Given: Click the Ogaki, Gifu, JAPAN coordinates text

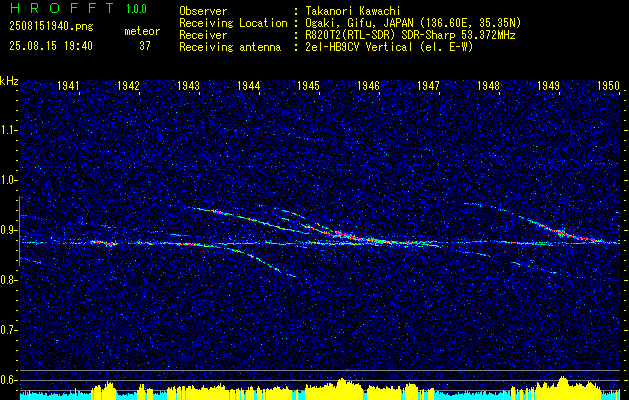Looking at the screenshot, I should click(x=412, y=23).
